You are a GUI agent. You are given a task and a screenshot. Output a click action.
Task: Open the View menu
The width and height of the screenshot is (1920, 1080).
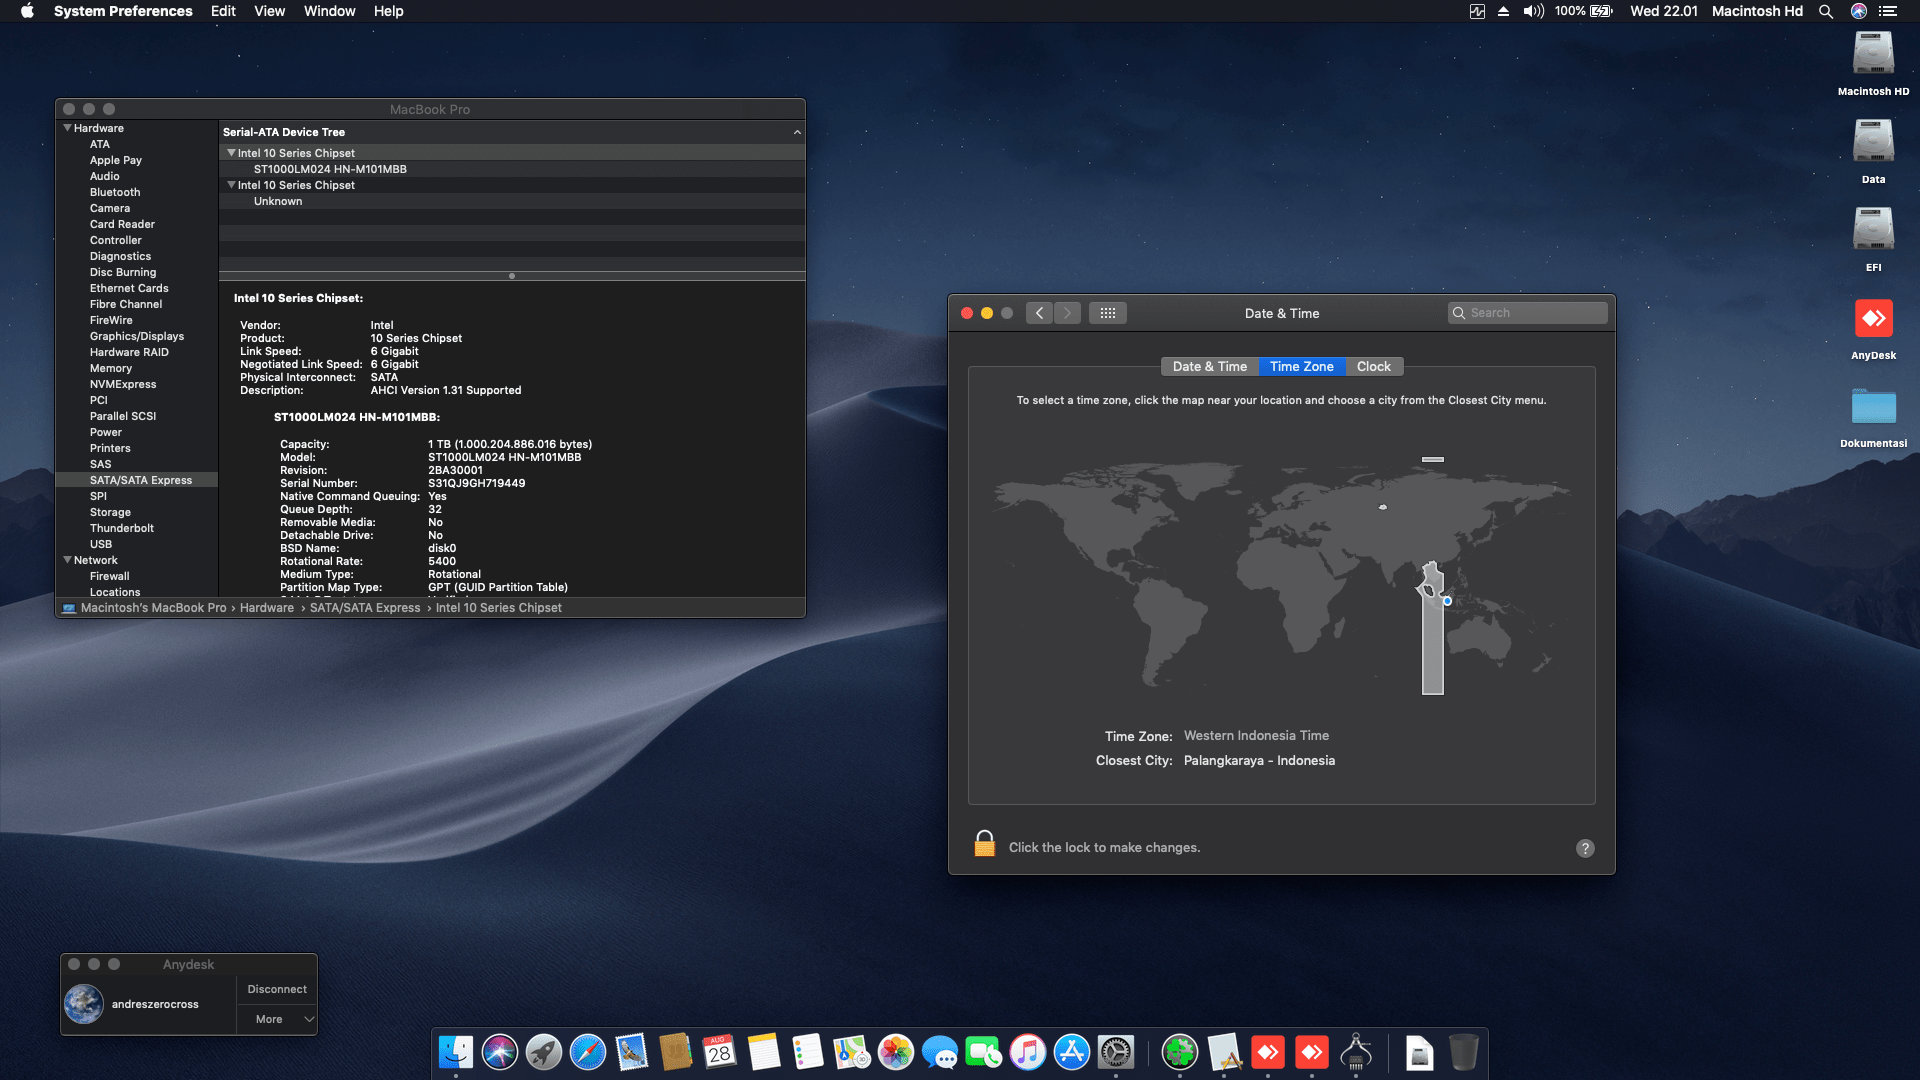(x=269, y=11)
